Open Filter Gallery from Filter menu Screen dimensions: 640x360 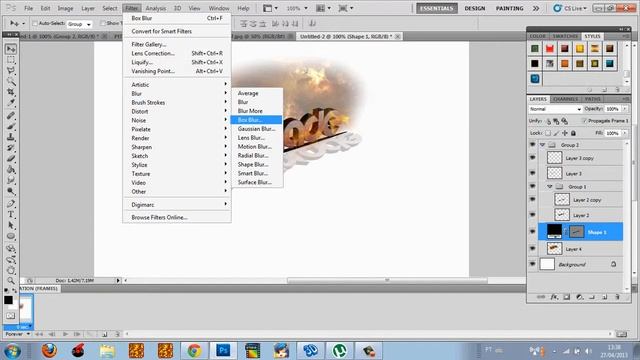pos(177,44)
